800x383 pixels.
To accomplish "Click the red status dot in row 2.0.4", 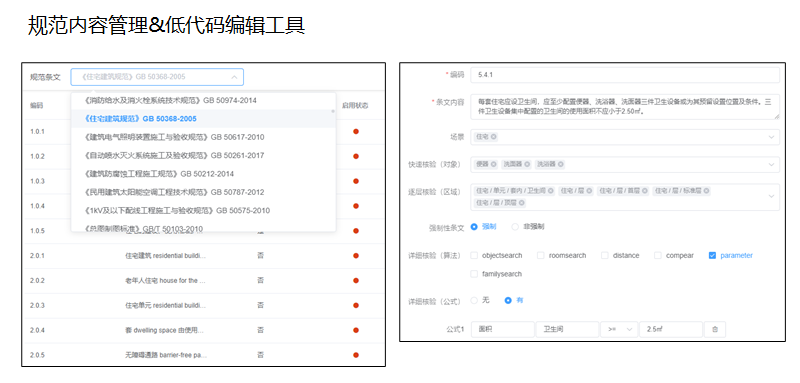I will tap(356, 330).
